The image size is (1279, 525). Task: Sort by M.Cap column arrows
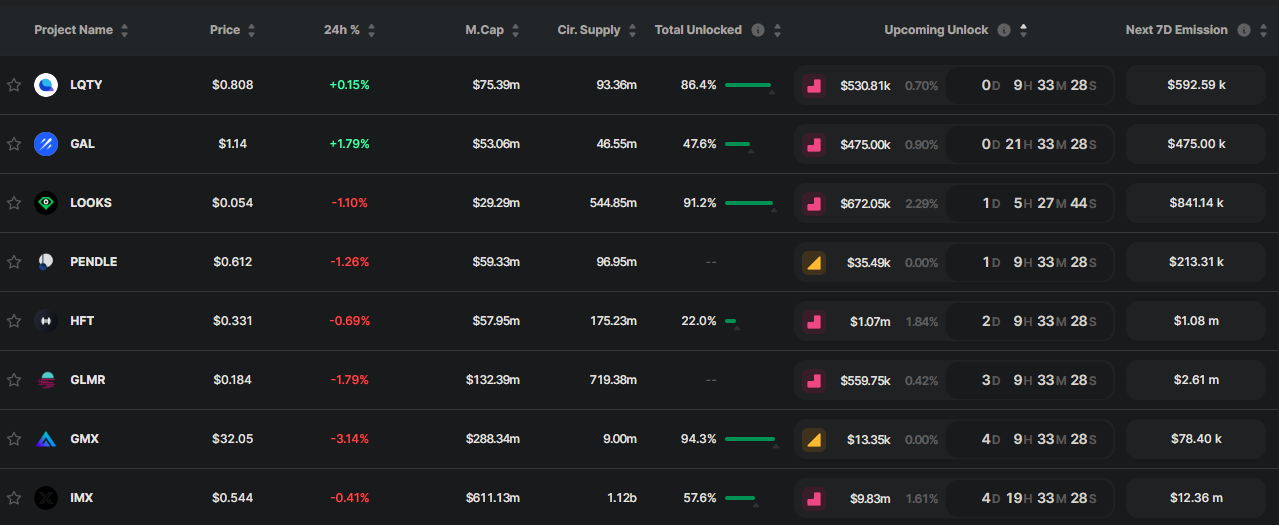tap(515, 30)
